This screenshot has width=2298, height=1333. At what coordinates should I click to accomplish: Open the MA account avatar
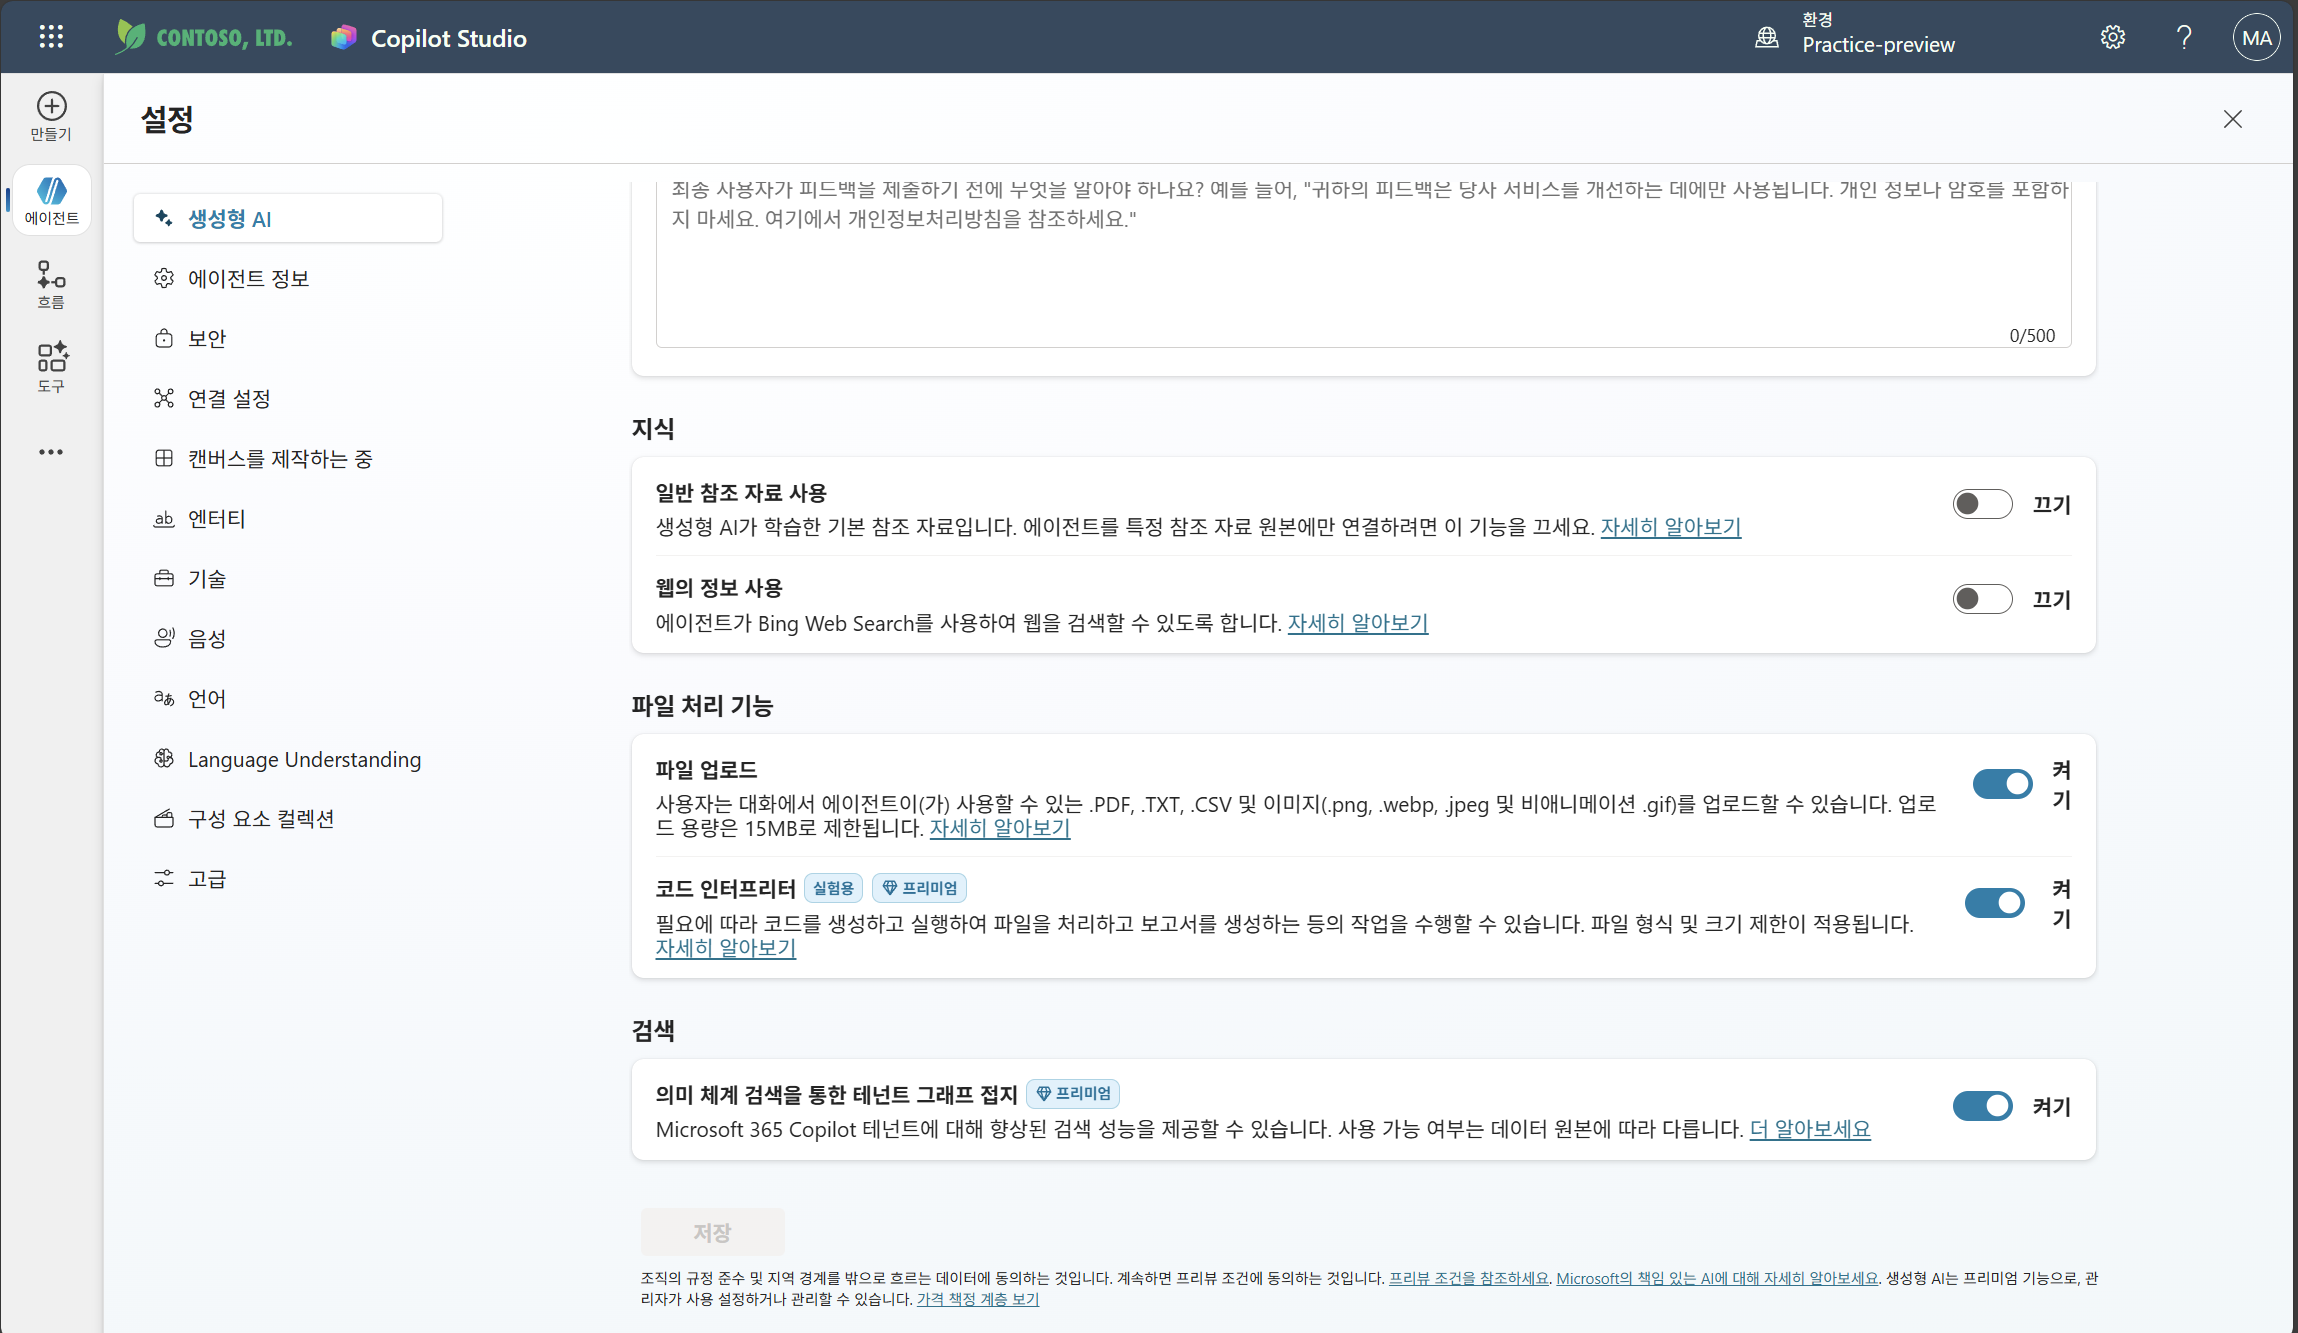2256,37
